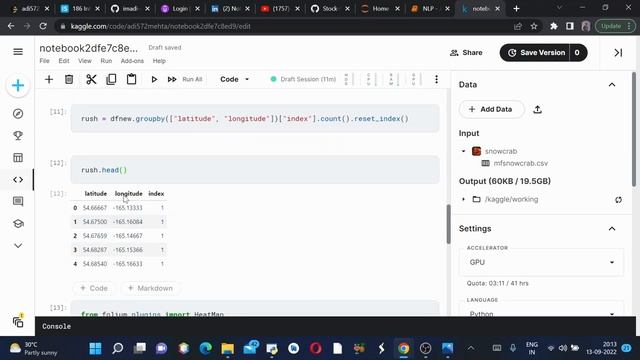
Task: Click the longitude column header
Action: [x=129, y=193]
